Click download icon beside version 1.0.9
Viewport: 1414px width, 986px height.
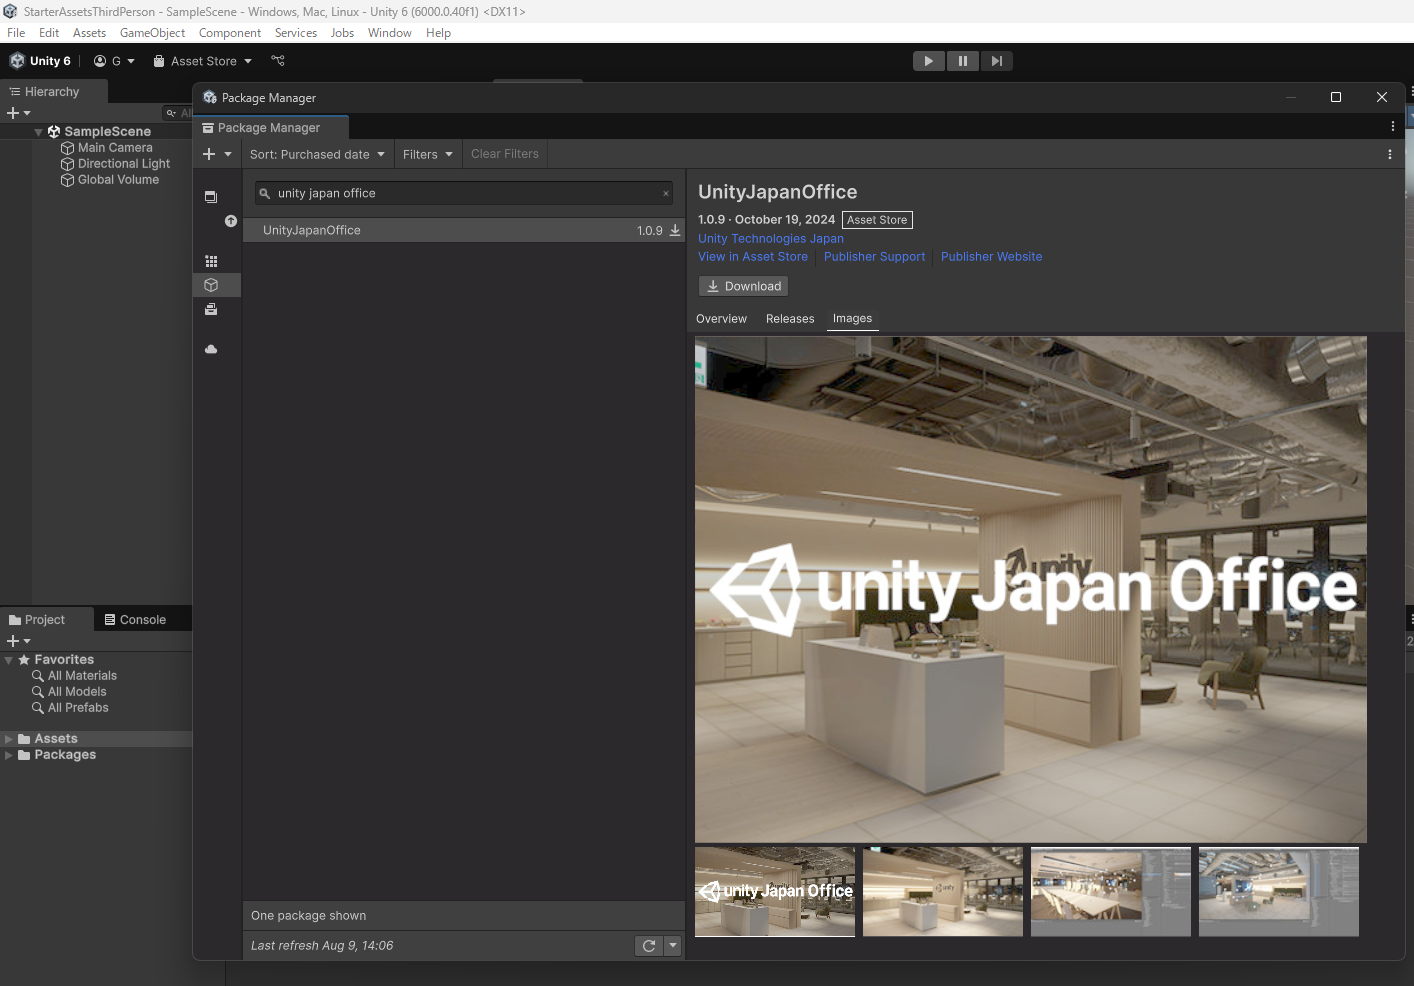tap(675, 230)
